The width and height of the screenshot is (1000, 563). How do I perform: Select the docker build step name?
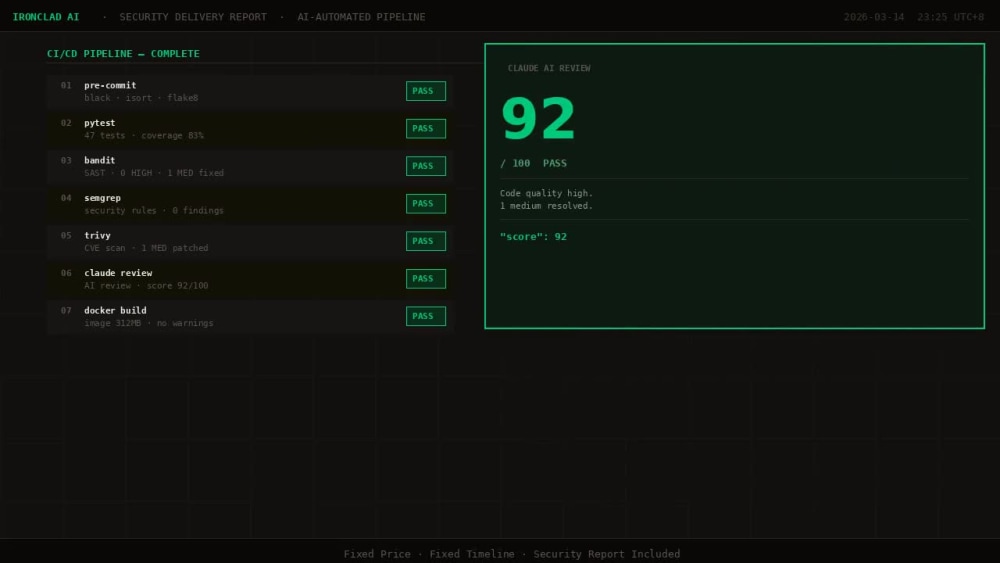(x=115, y=311)
